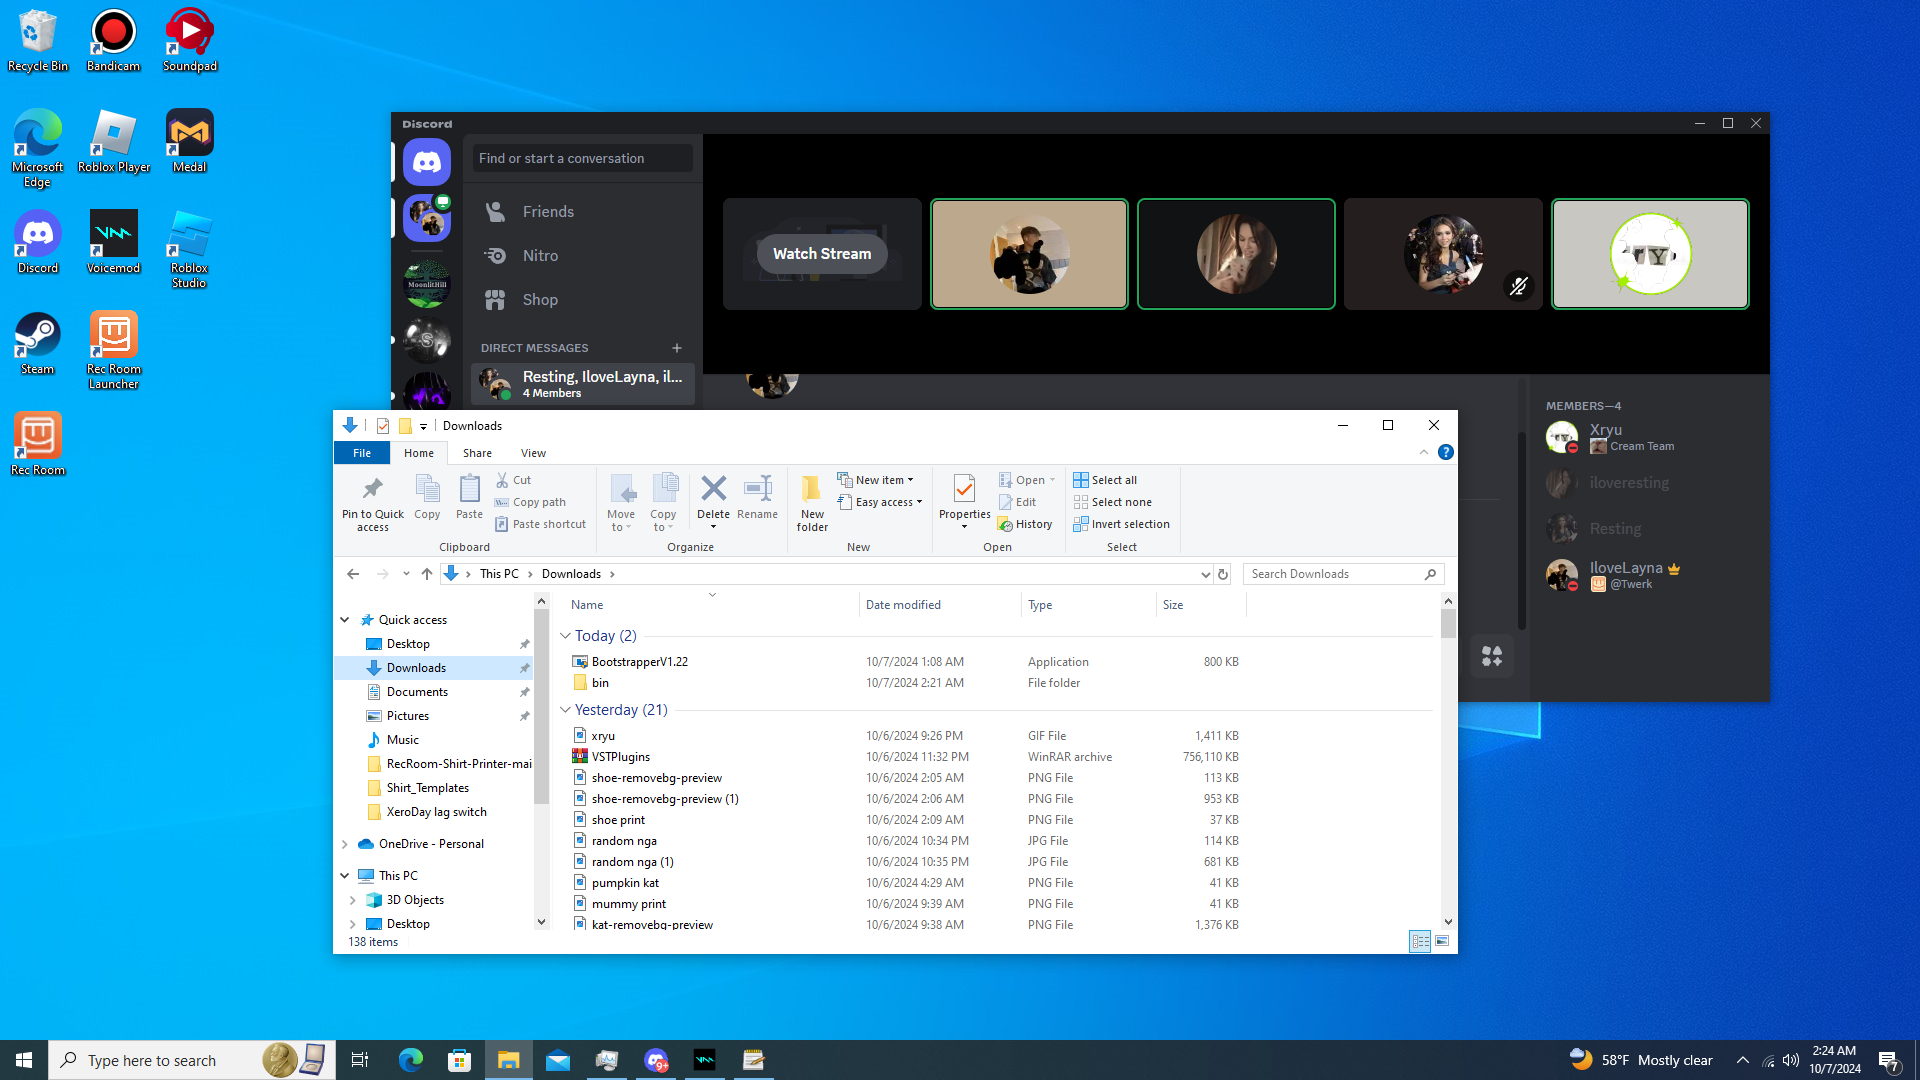This screenshot has width=1920, height=1080.
Task: Click Select all in ribbon
Action: pyautogui.click(x=1105, y=480)
